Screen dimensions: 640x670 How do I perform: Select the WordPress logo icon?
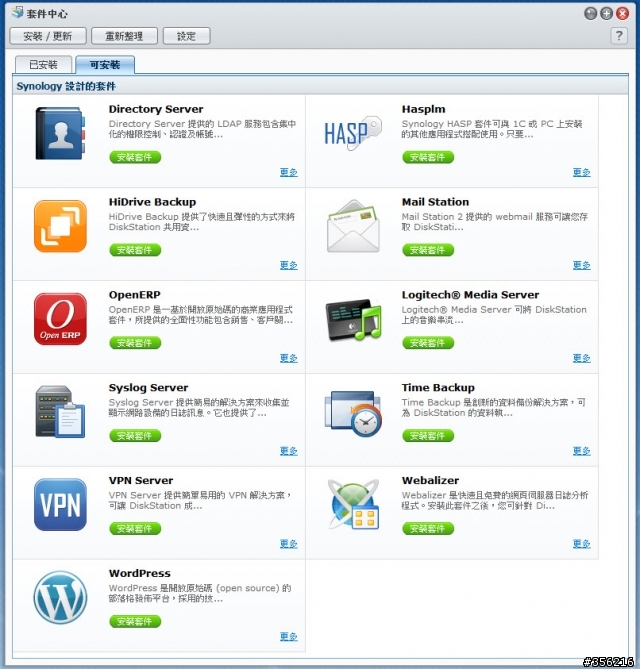[x=60, y=597]
